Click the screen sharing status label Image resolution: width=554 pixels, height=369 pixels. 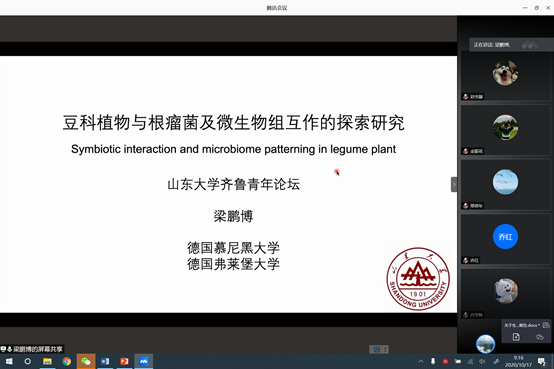pyautogui.click(x=32, y=349)
